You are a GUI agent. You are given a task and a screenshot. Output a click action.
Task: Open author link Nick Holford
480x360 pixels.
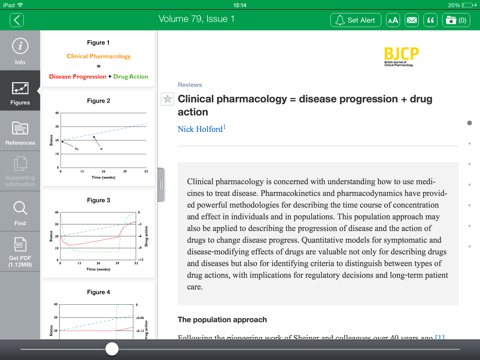201,129
